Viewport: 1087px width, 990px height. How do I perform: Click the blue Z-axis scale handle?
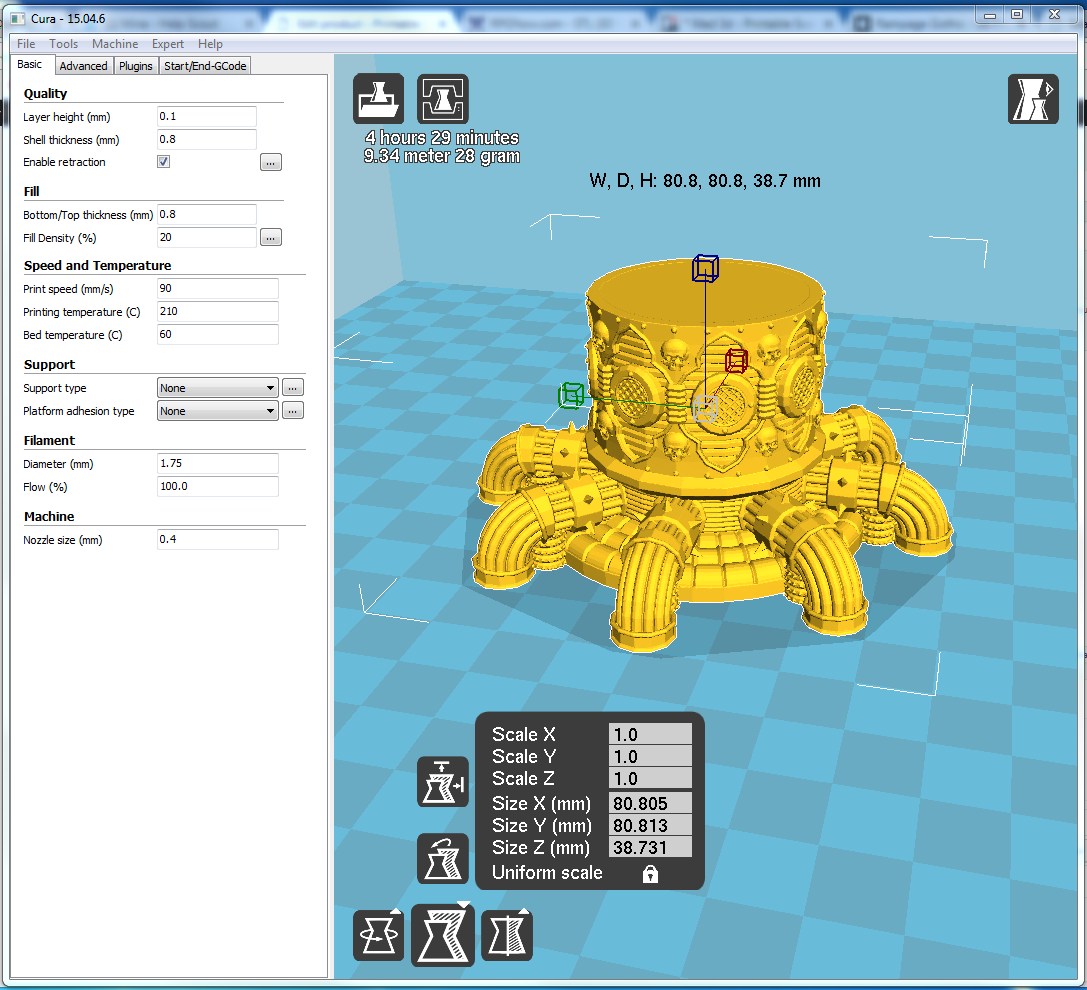tap(705, 267)
